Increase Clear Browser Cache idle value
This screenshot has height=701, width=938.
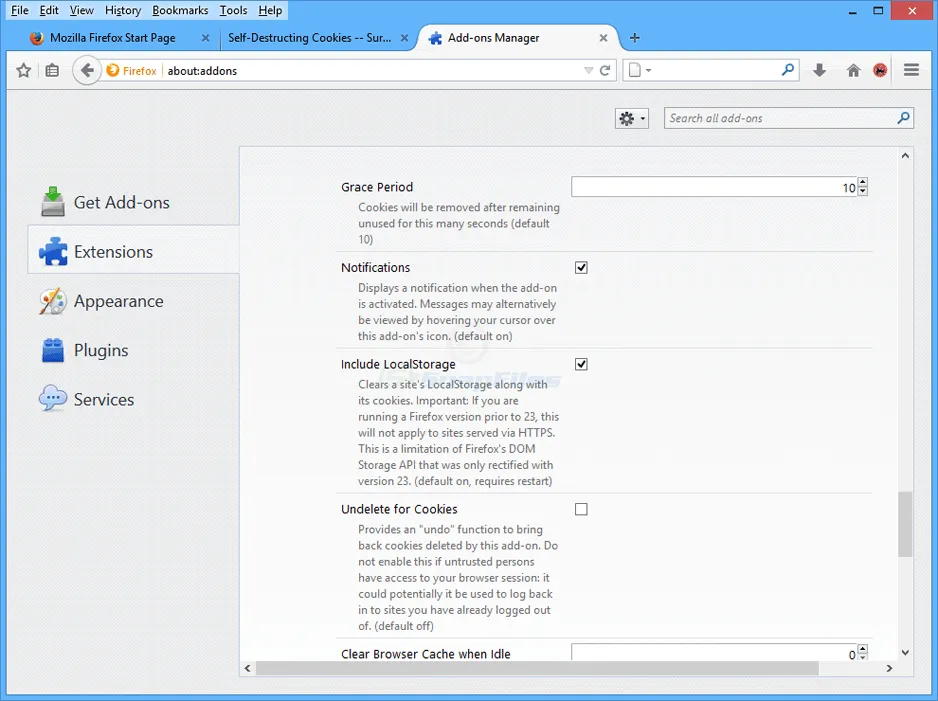[x=863, y=649]
